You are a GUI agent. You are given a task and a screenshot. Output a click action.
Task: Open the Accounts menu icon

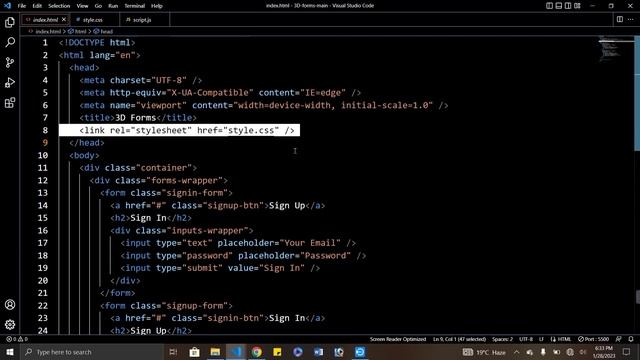(10, 304)
